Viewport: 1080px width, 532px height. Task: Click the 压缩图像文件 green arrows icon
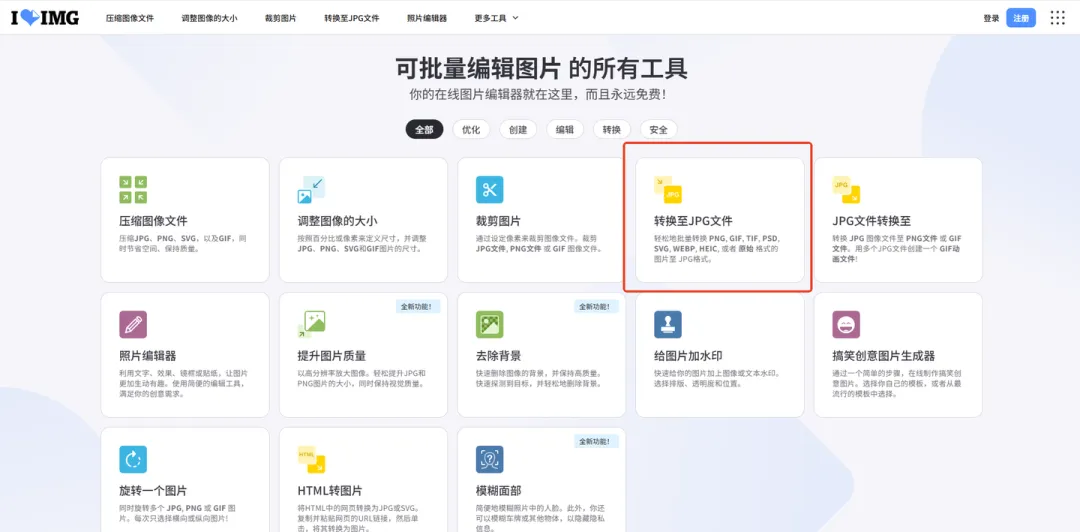(x=133, y=190)
